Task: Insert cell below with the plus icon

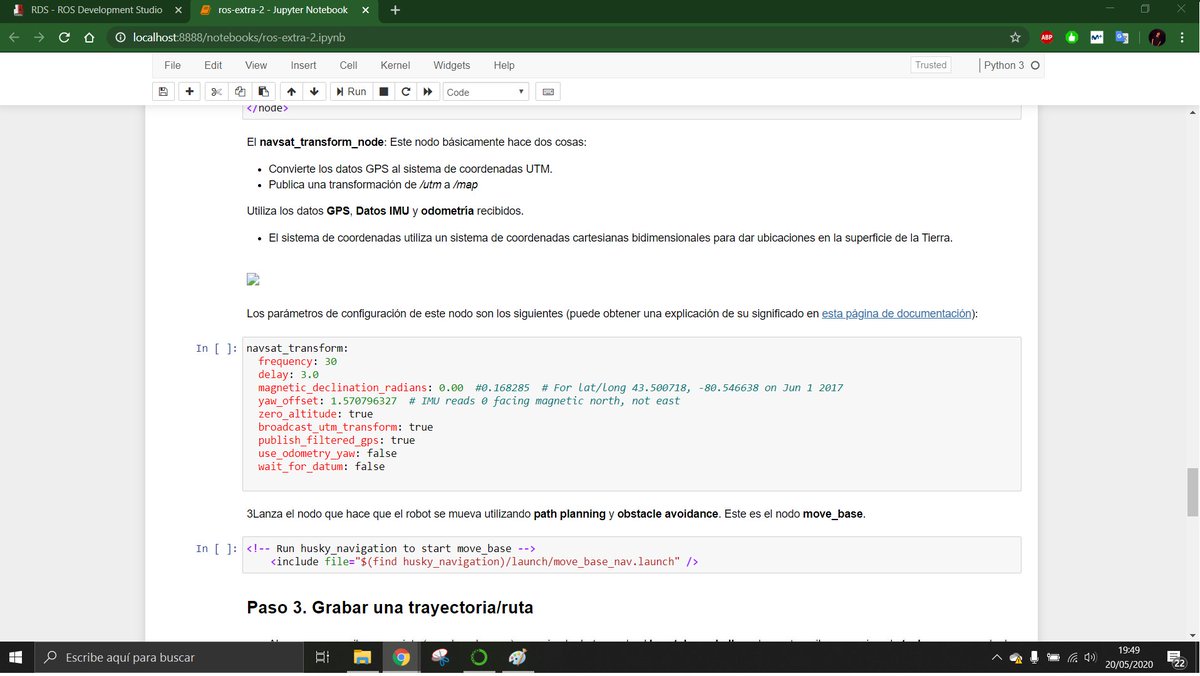Action: tap(189, 91)
